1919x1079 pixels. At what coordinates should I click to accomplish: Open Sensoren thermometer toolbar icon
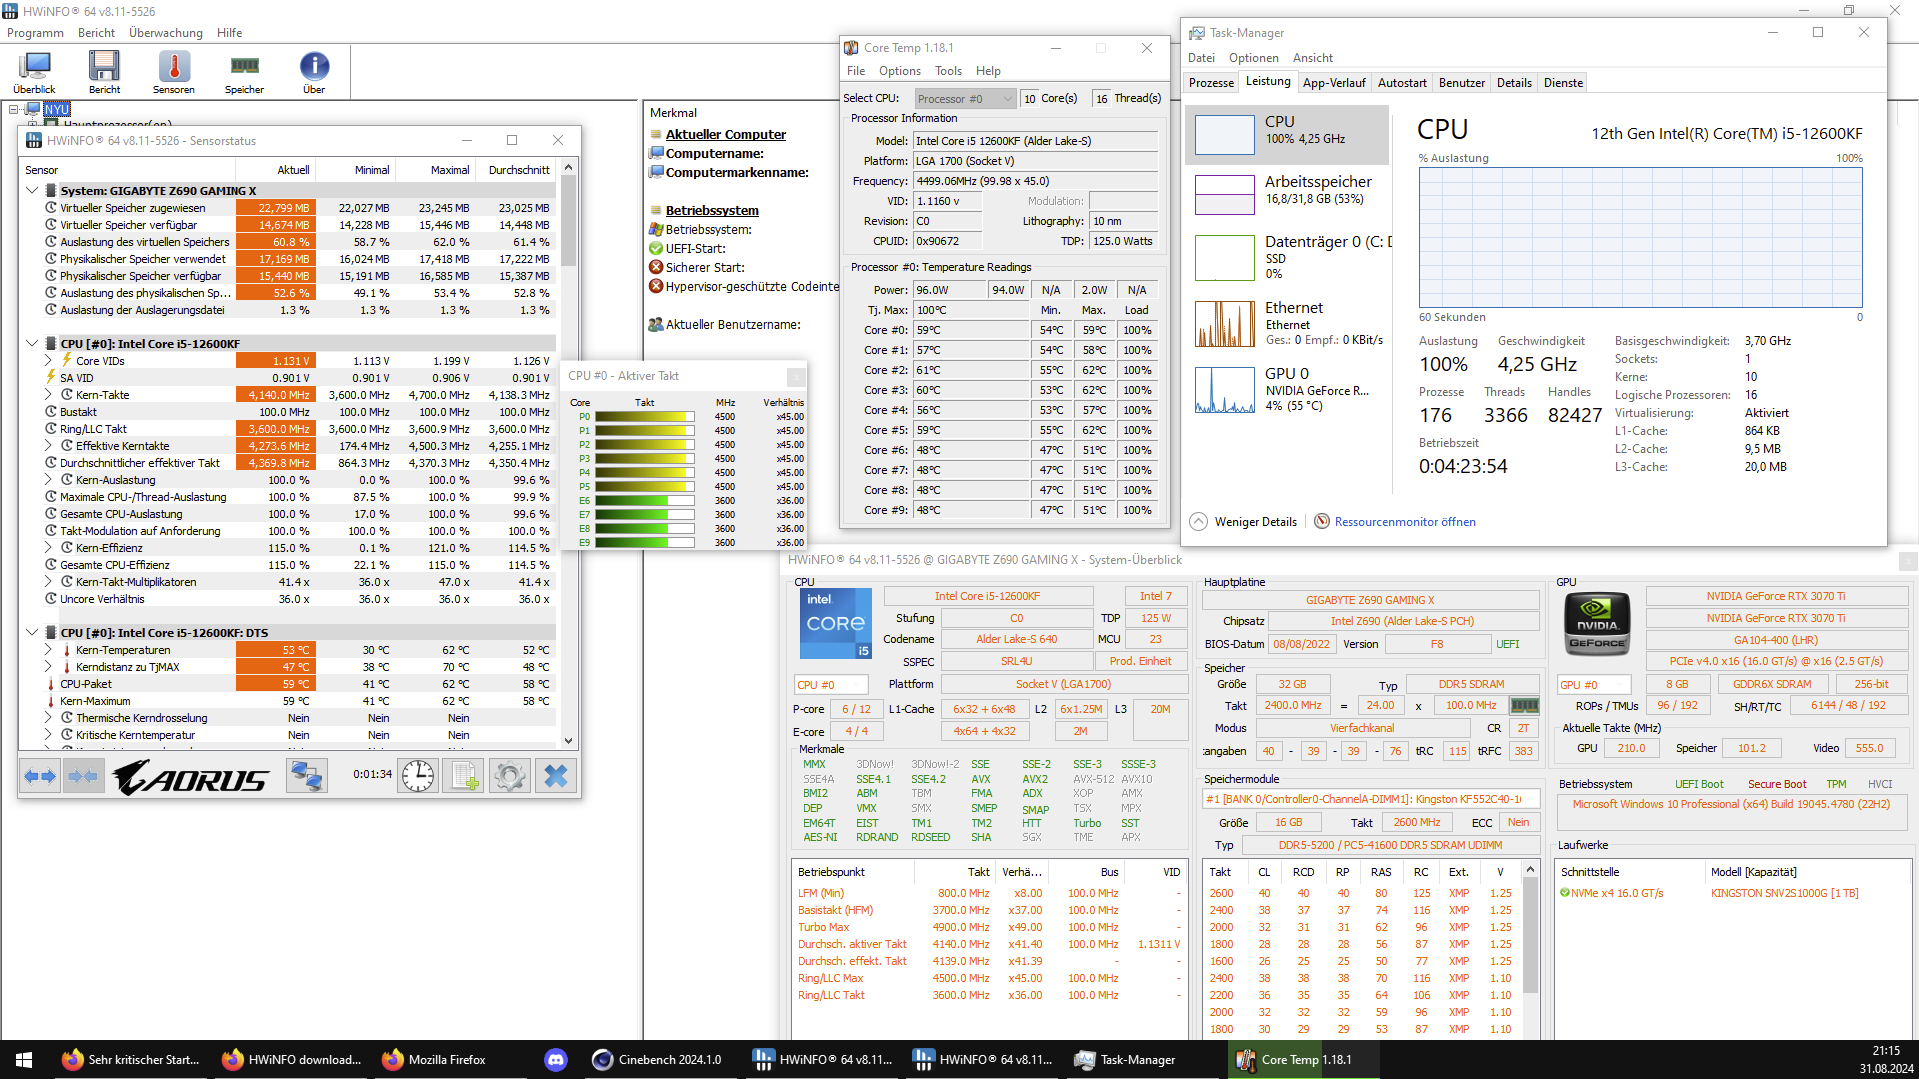pyautogui.click(x=174, y=72)
